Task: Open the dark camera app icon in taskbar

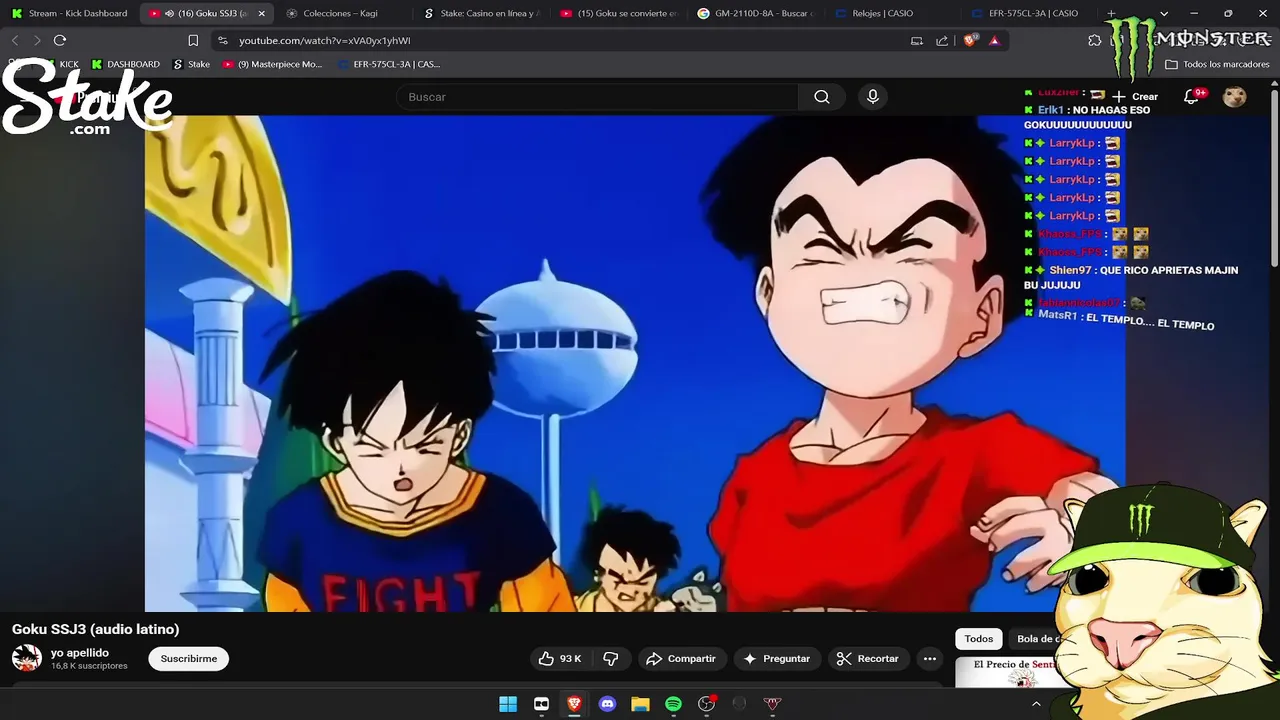Action: tap(541, 704)
